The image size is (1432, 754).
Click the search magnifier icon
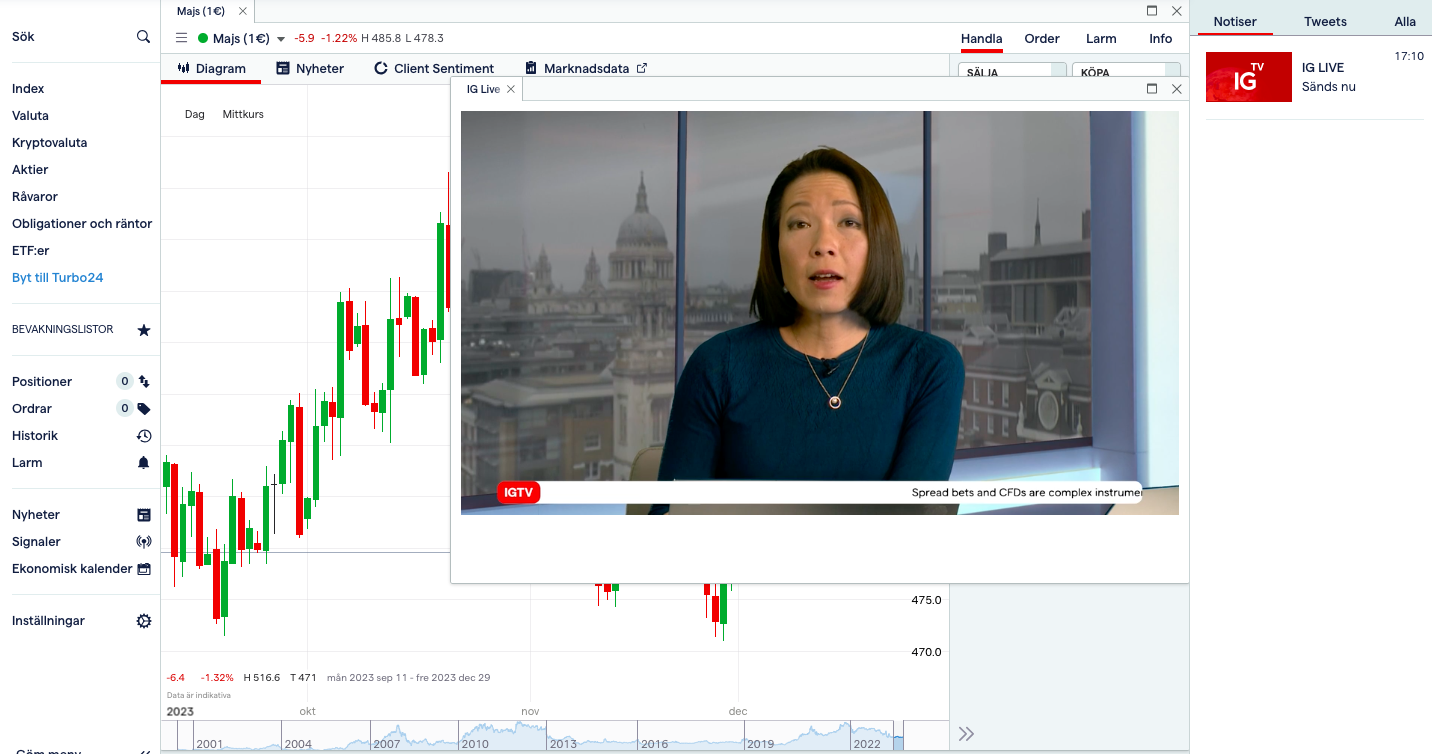[143, 37]
